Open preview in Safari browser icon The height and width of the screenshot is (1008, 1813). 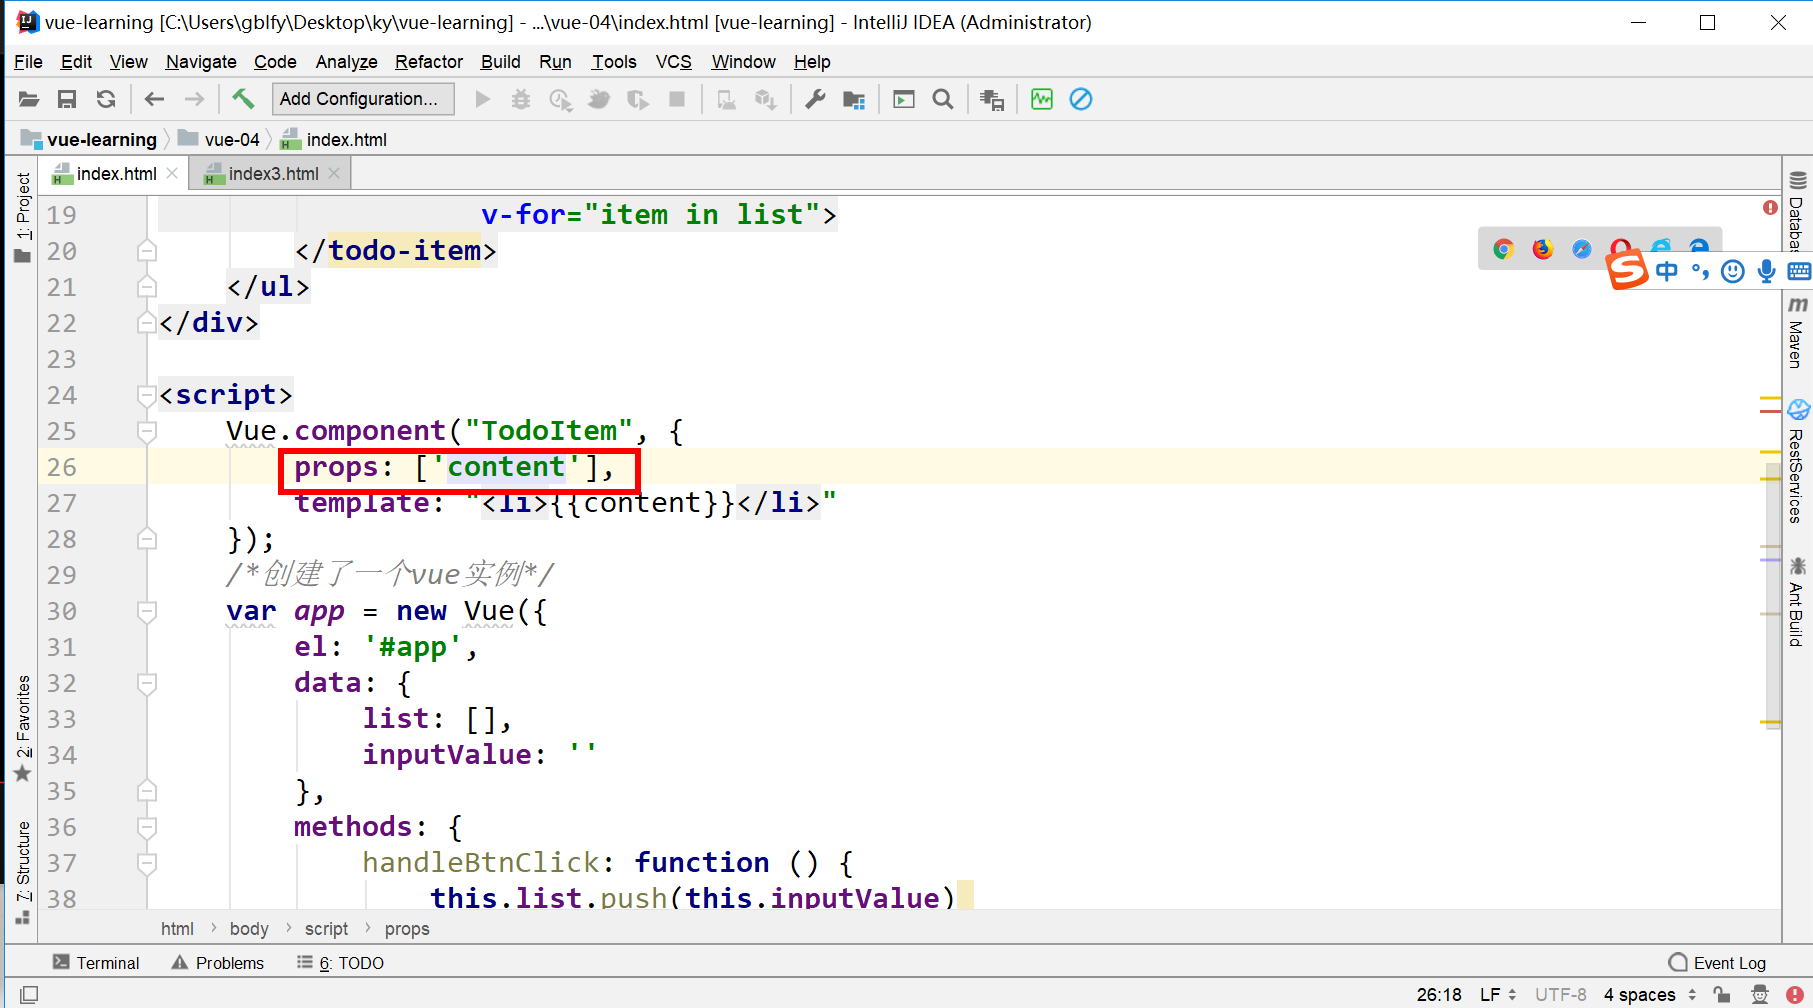pos(1581,249)
